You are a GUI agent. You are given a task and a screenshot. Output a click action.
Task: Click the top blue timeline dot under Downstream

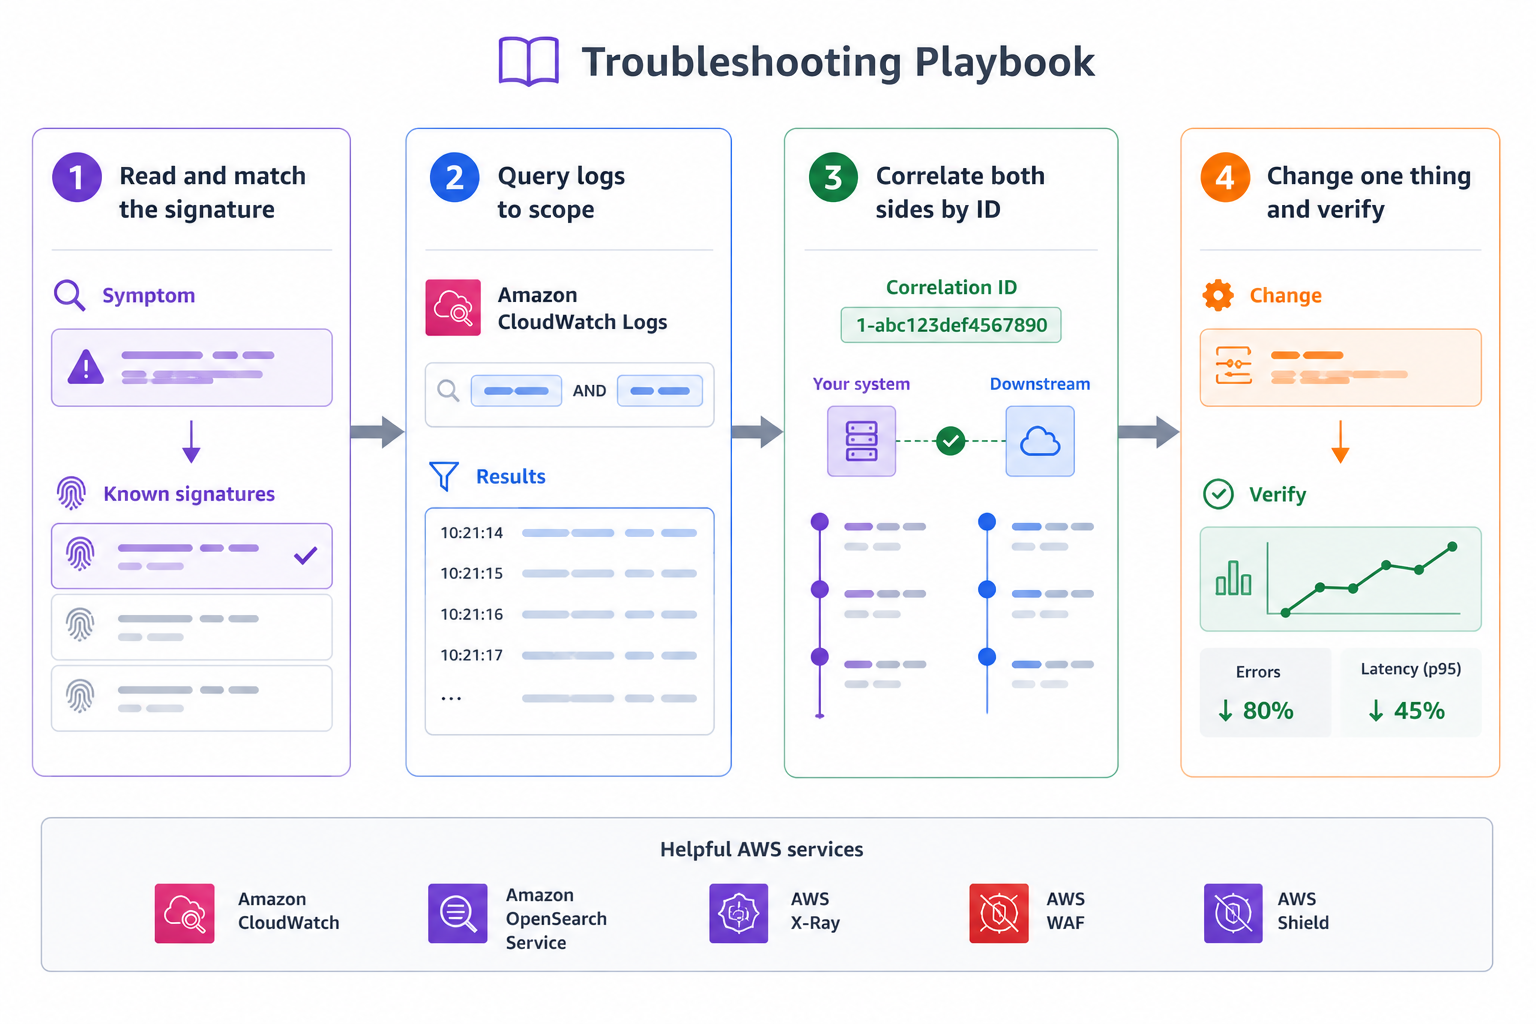pos(987,521)
